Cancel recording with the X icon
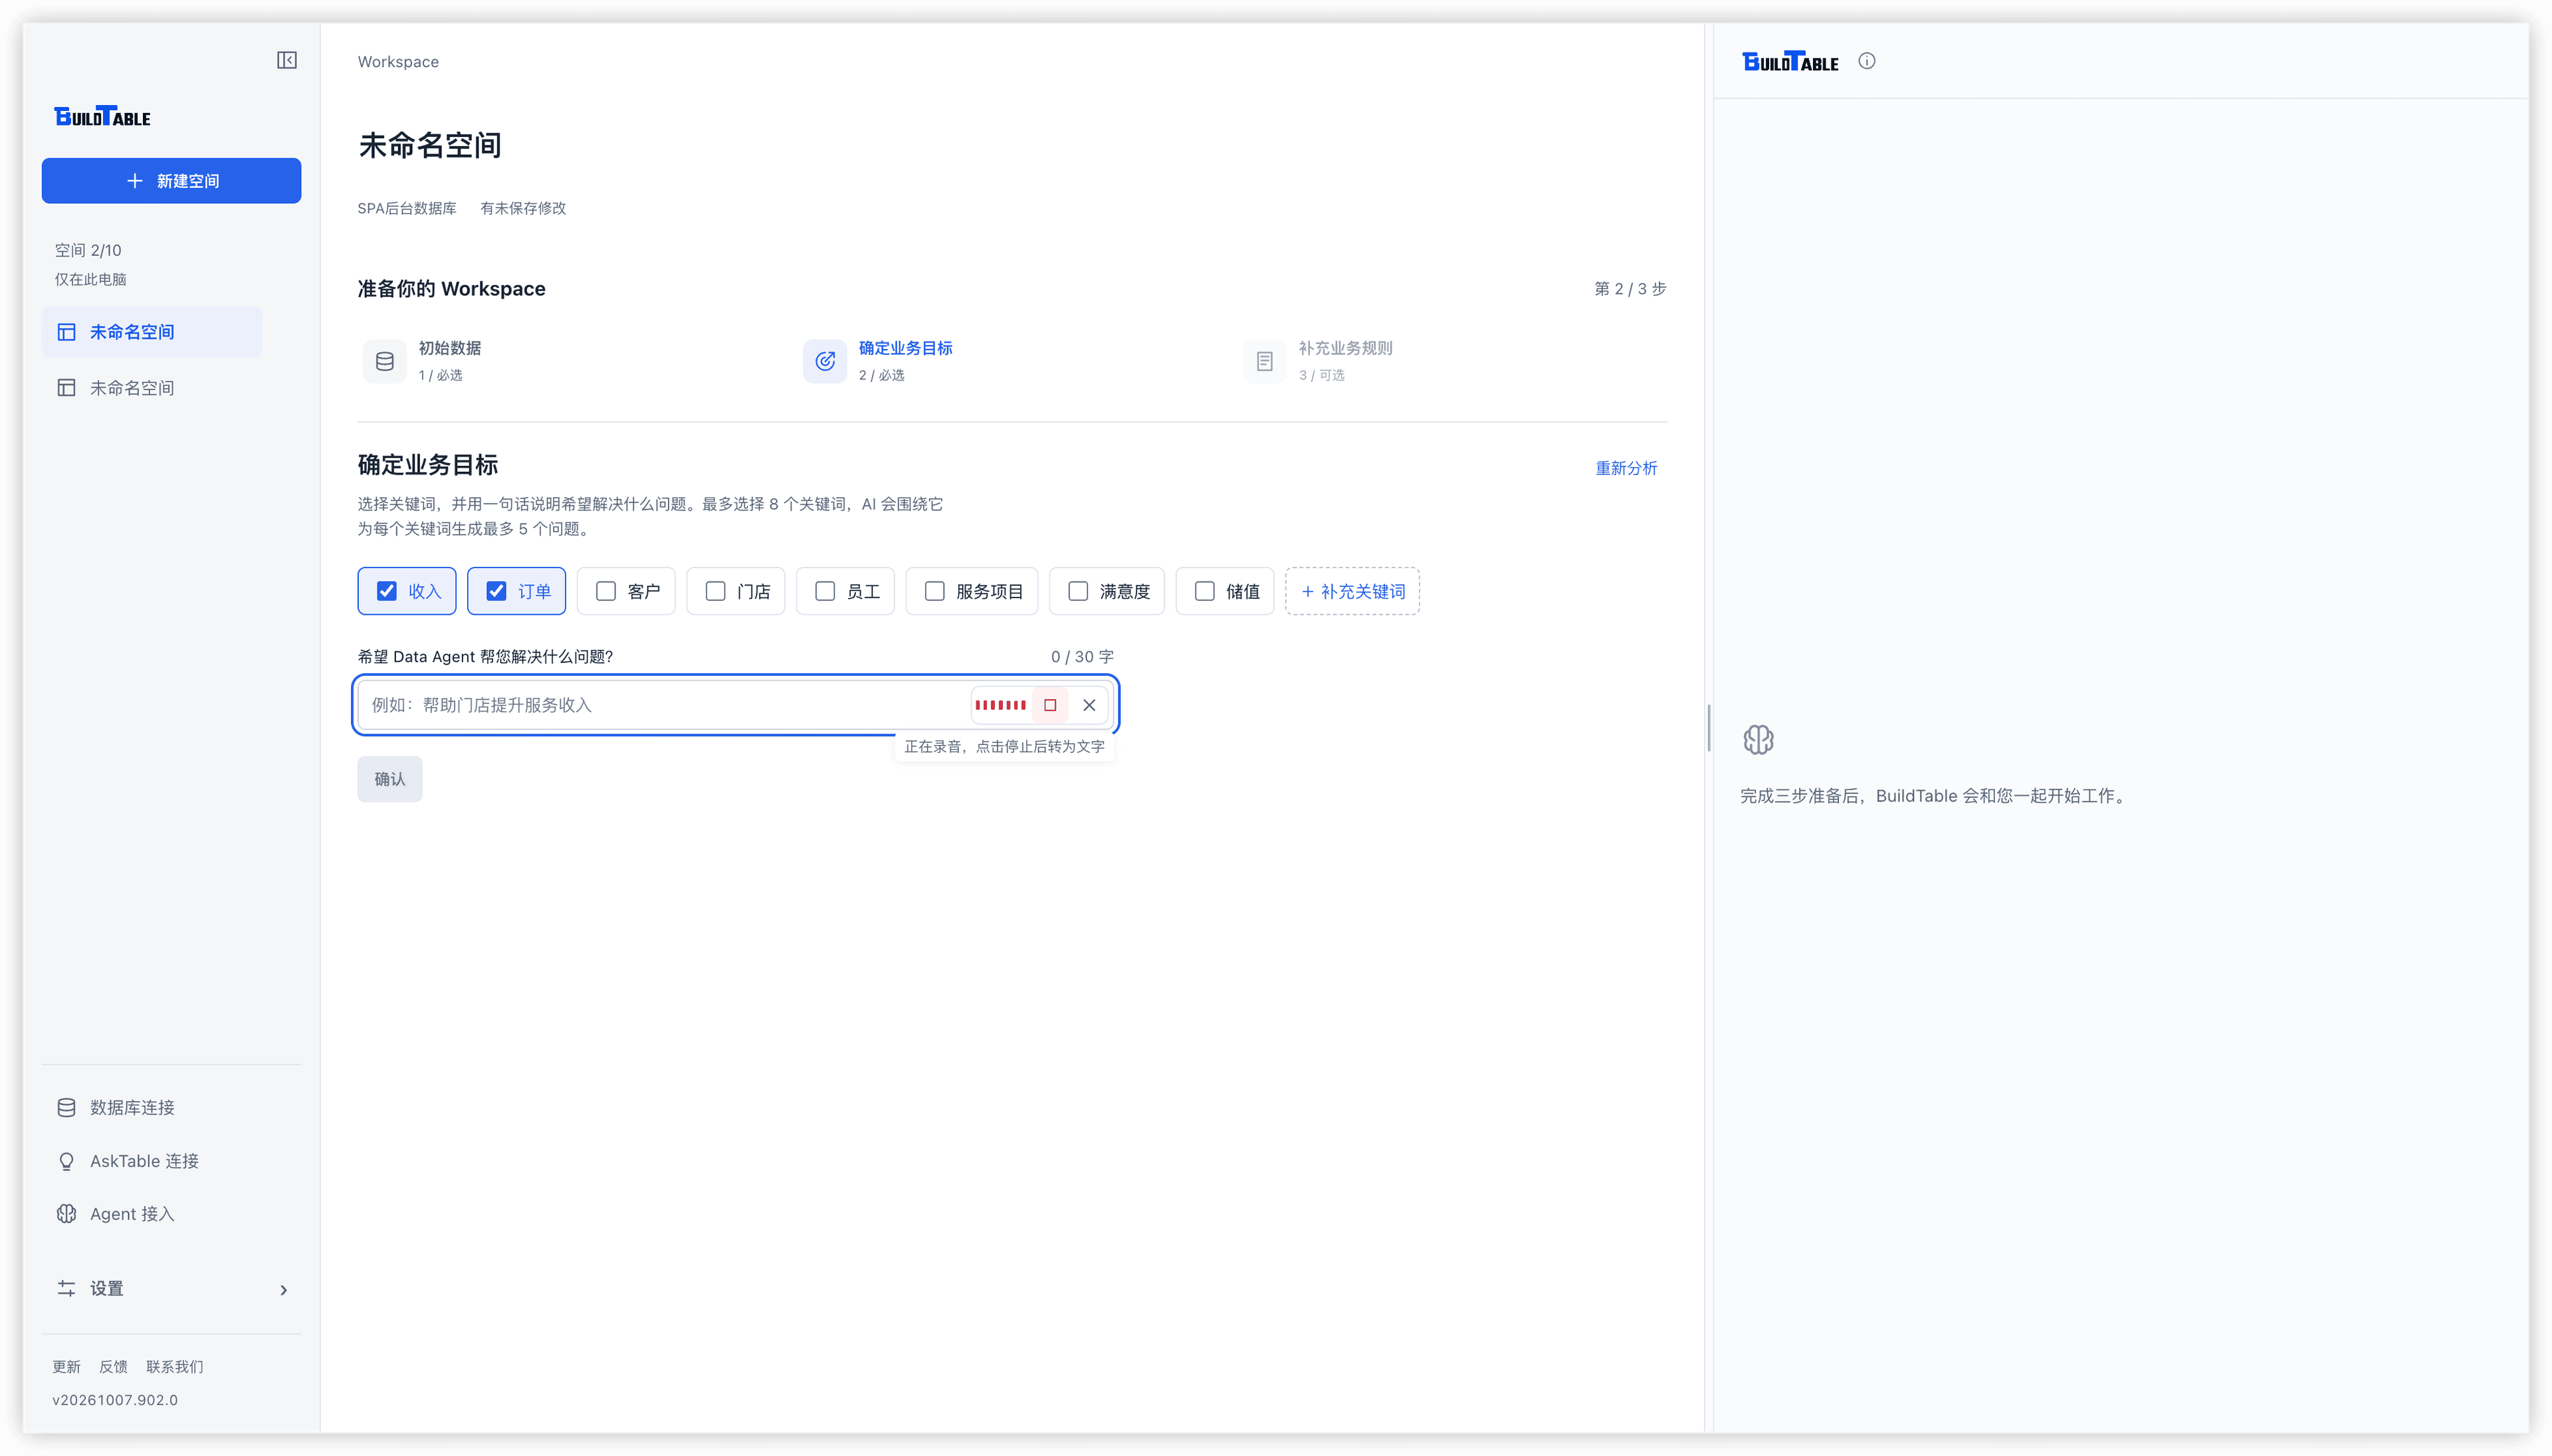The height and width of the screenshot is (1456, 2552). (x=1089, y=705)
